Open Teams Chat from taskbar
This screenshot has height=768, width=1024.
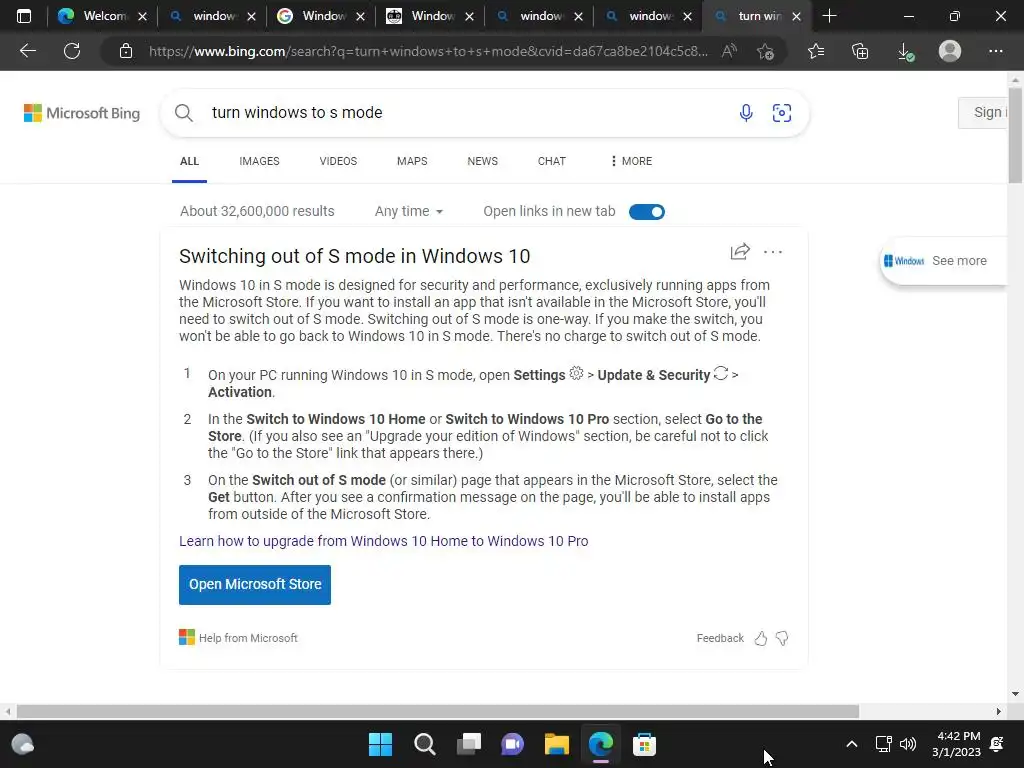point(513,744)
